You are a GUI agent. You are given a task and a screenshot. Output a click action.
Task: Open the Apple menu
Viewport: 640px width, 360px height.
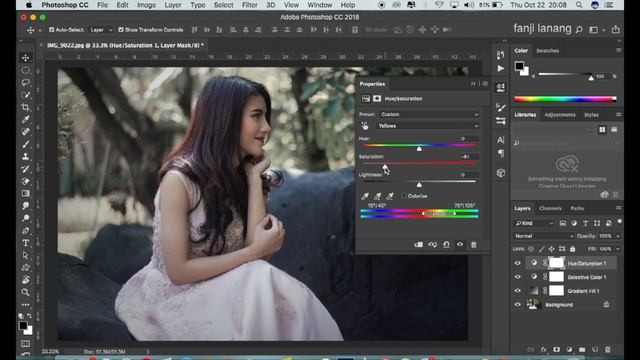click(x=29, y=5)
